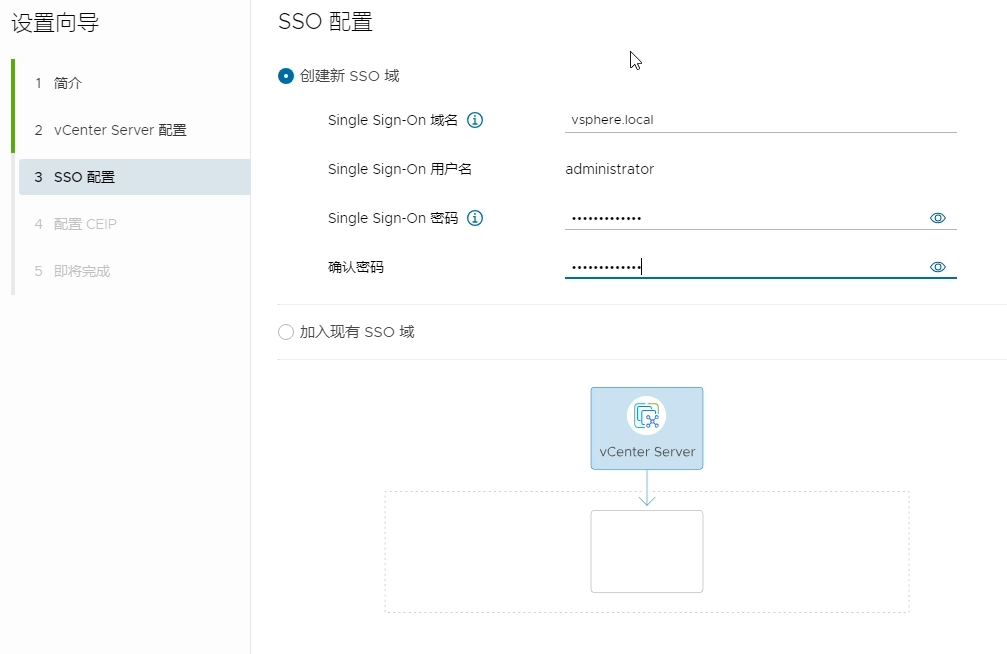Show 确认密码 with eye icon
Image resolution: width=1007 pixels, height=654 pixels.
(x=938, y=267)
